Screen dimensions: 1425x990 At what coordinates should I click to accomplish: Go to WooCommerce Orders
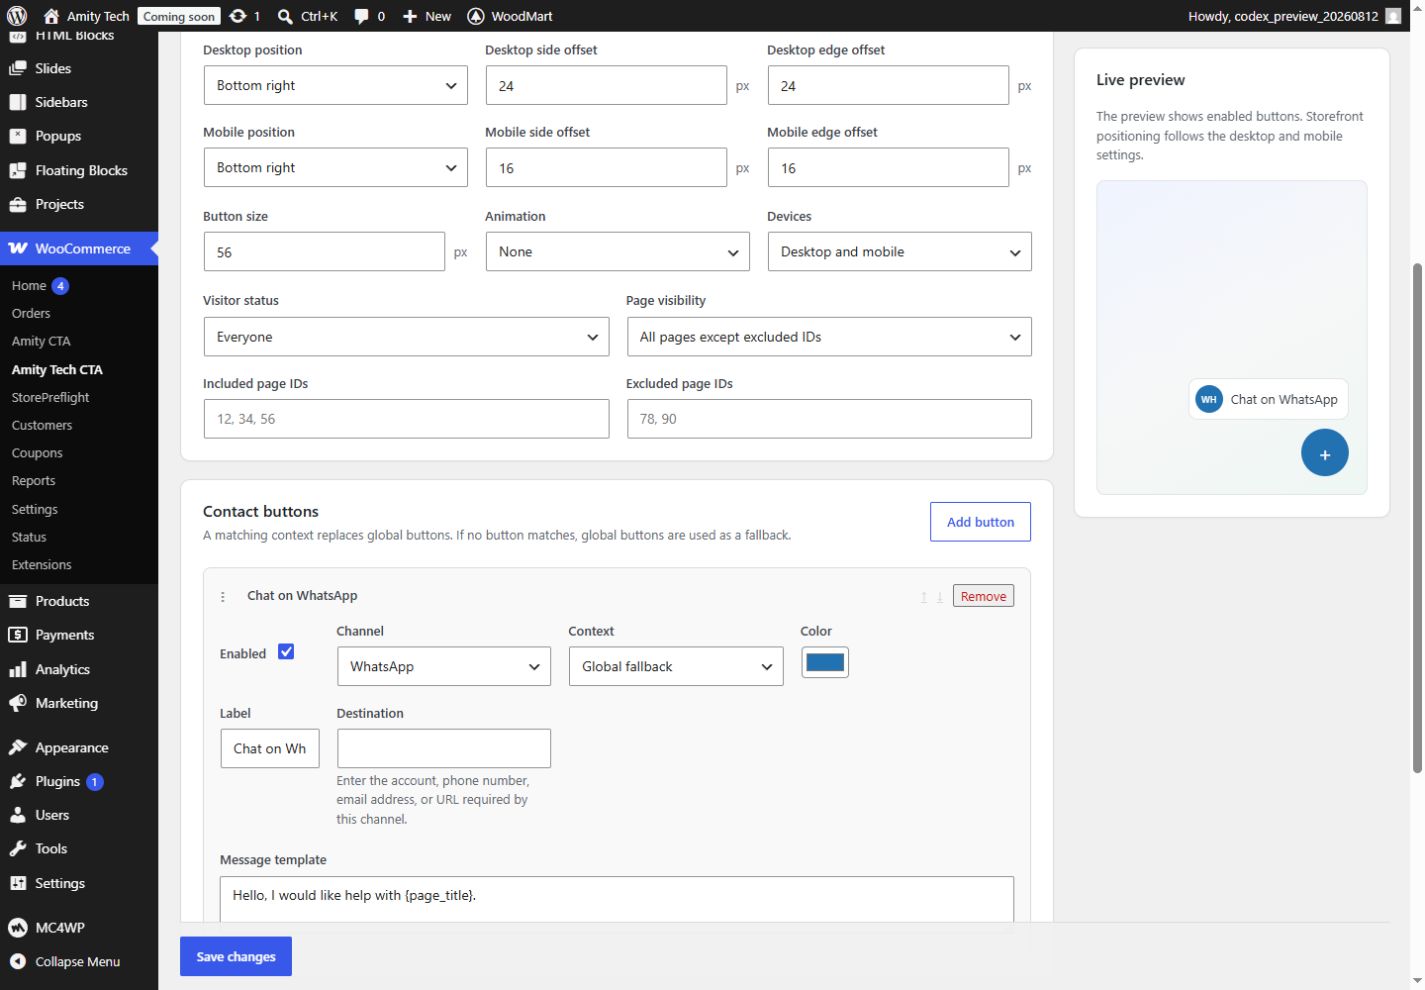31,313
